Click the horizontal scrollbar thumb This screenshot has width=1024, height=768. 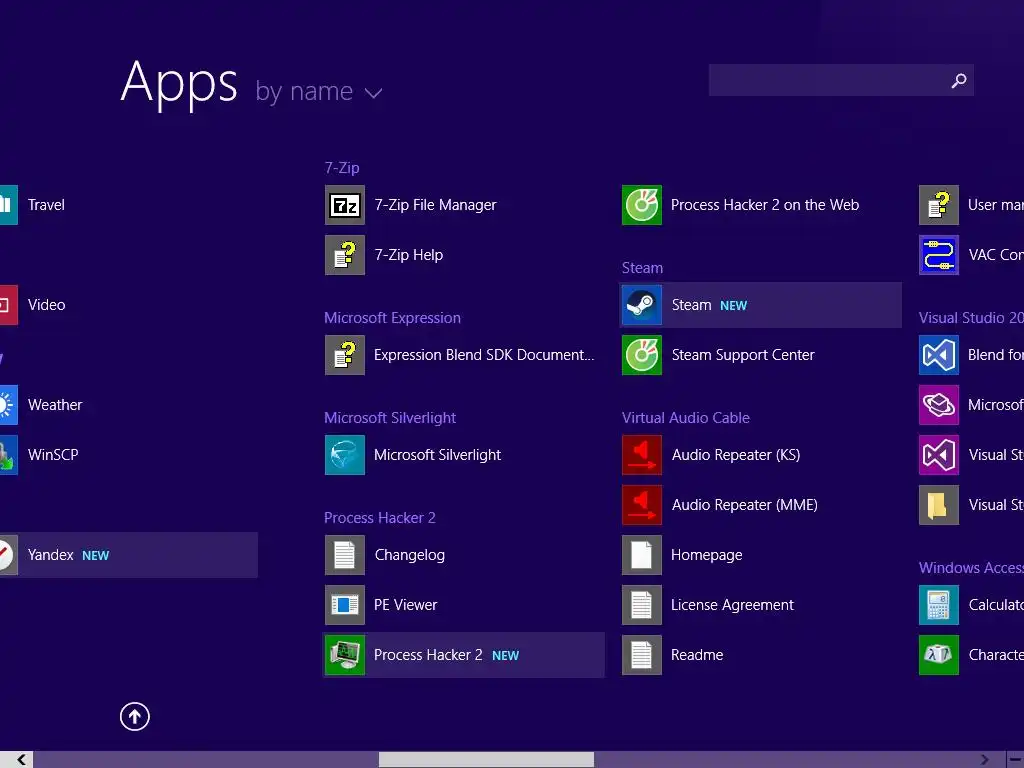487,760
